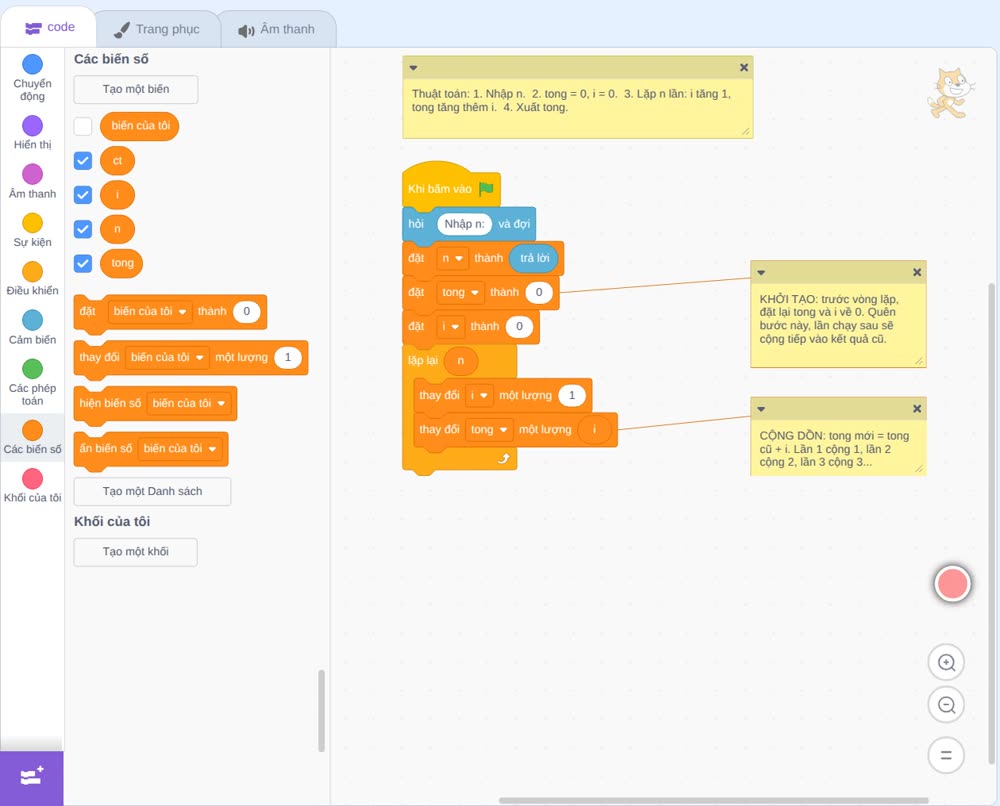Open the Cảm biến category circle
This screenshot has width=1000, height=806.
[x=32, y=320]
